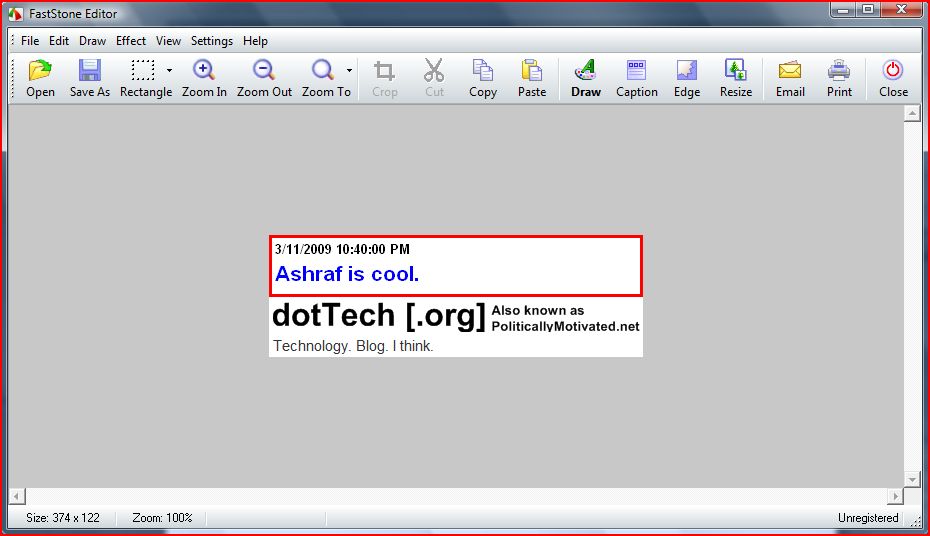Click 'Technology. Blog. I think.' tagline

(353, 346)
